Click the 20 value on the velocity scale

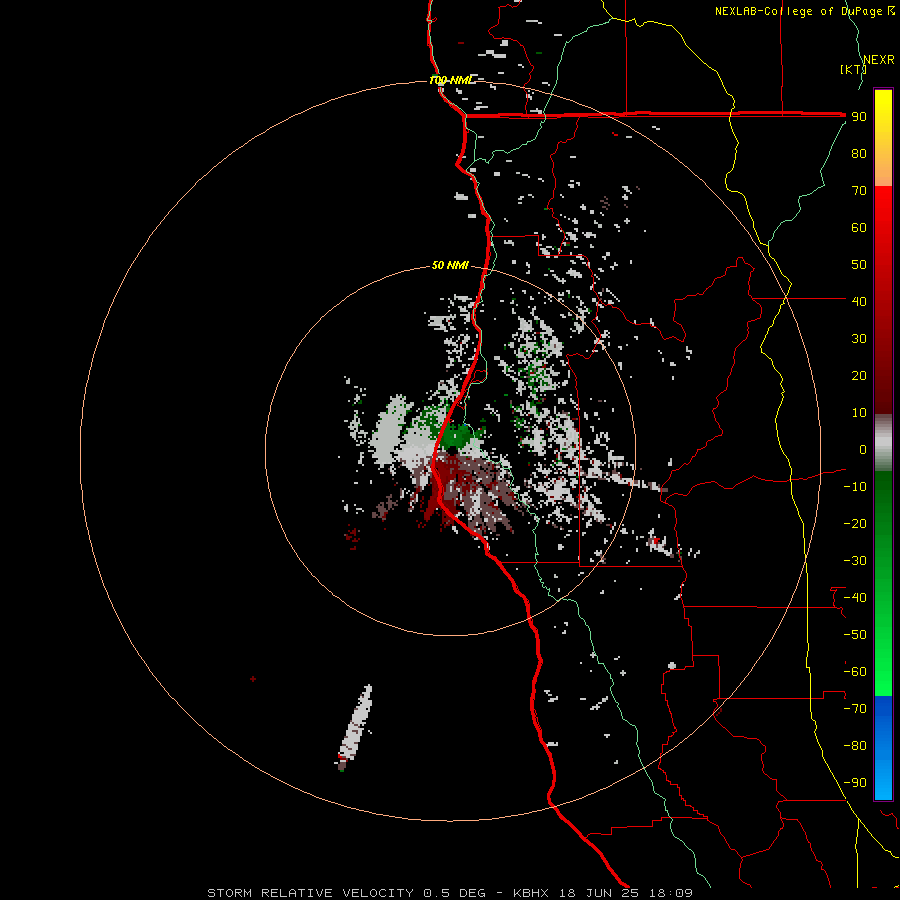[x=859, y=376]
